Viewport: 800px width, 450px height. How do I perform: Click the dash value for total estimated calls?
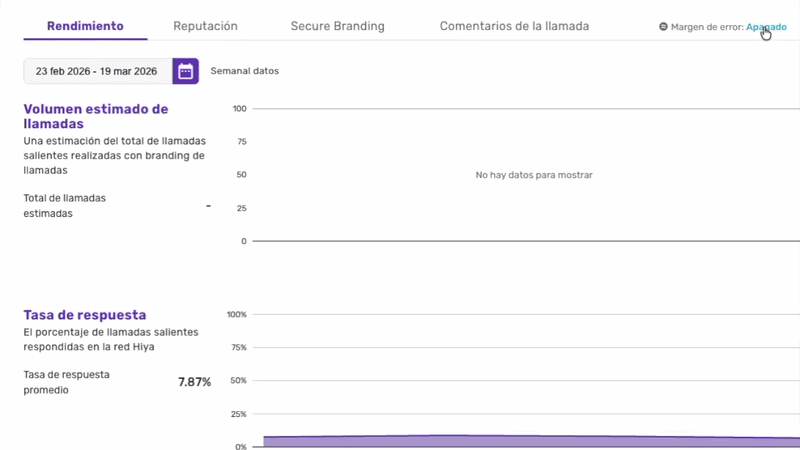click(x=208, y=205)
